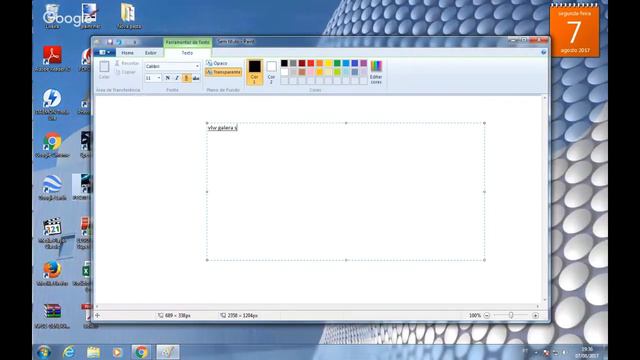Viewport: 640px width, 360px height.
Task: Open File Explorer from taskbar
Action: [x=93, y=352]
